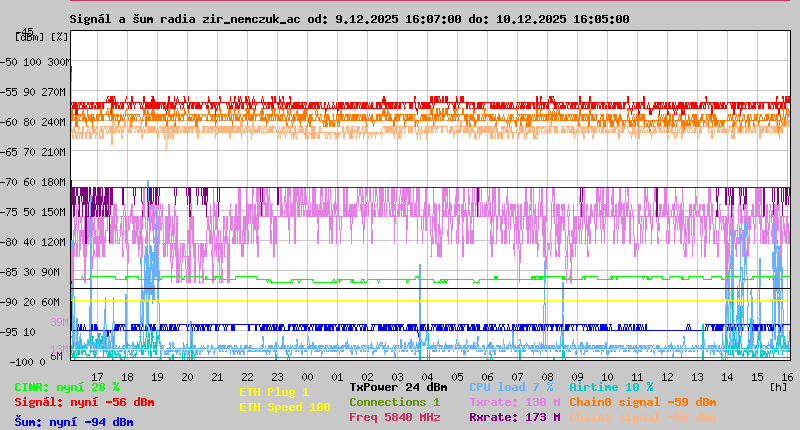Click the '210M' y-axis label
800x430 pixels.
(x=54, y=152)
